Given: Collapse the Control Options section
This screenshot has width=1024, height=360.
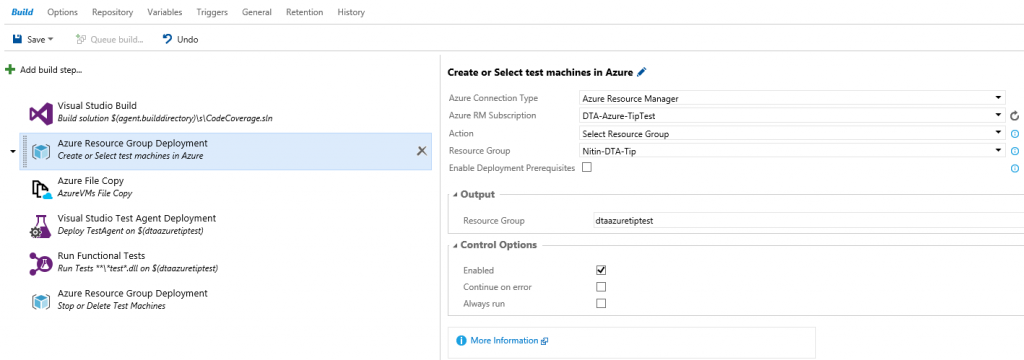Looking at the screenshot, I should 455,246.
